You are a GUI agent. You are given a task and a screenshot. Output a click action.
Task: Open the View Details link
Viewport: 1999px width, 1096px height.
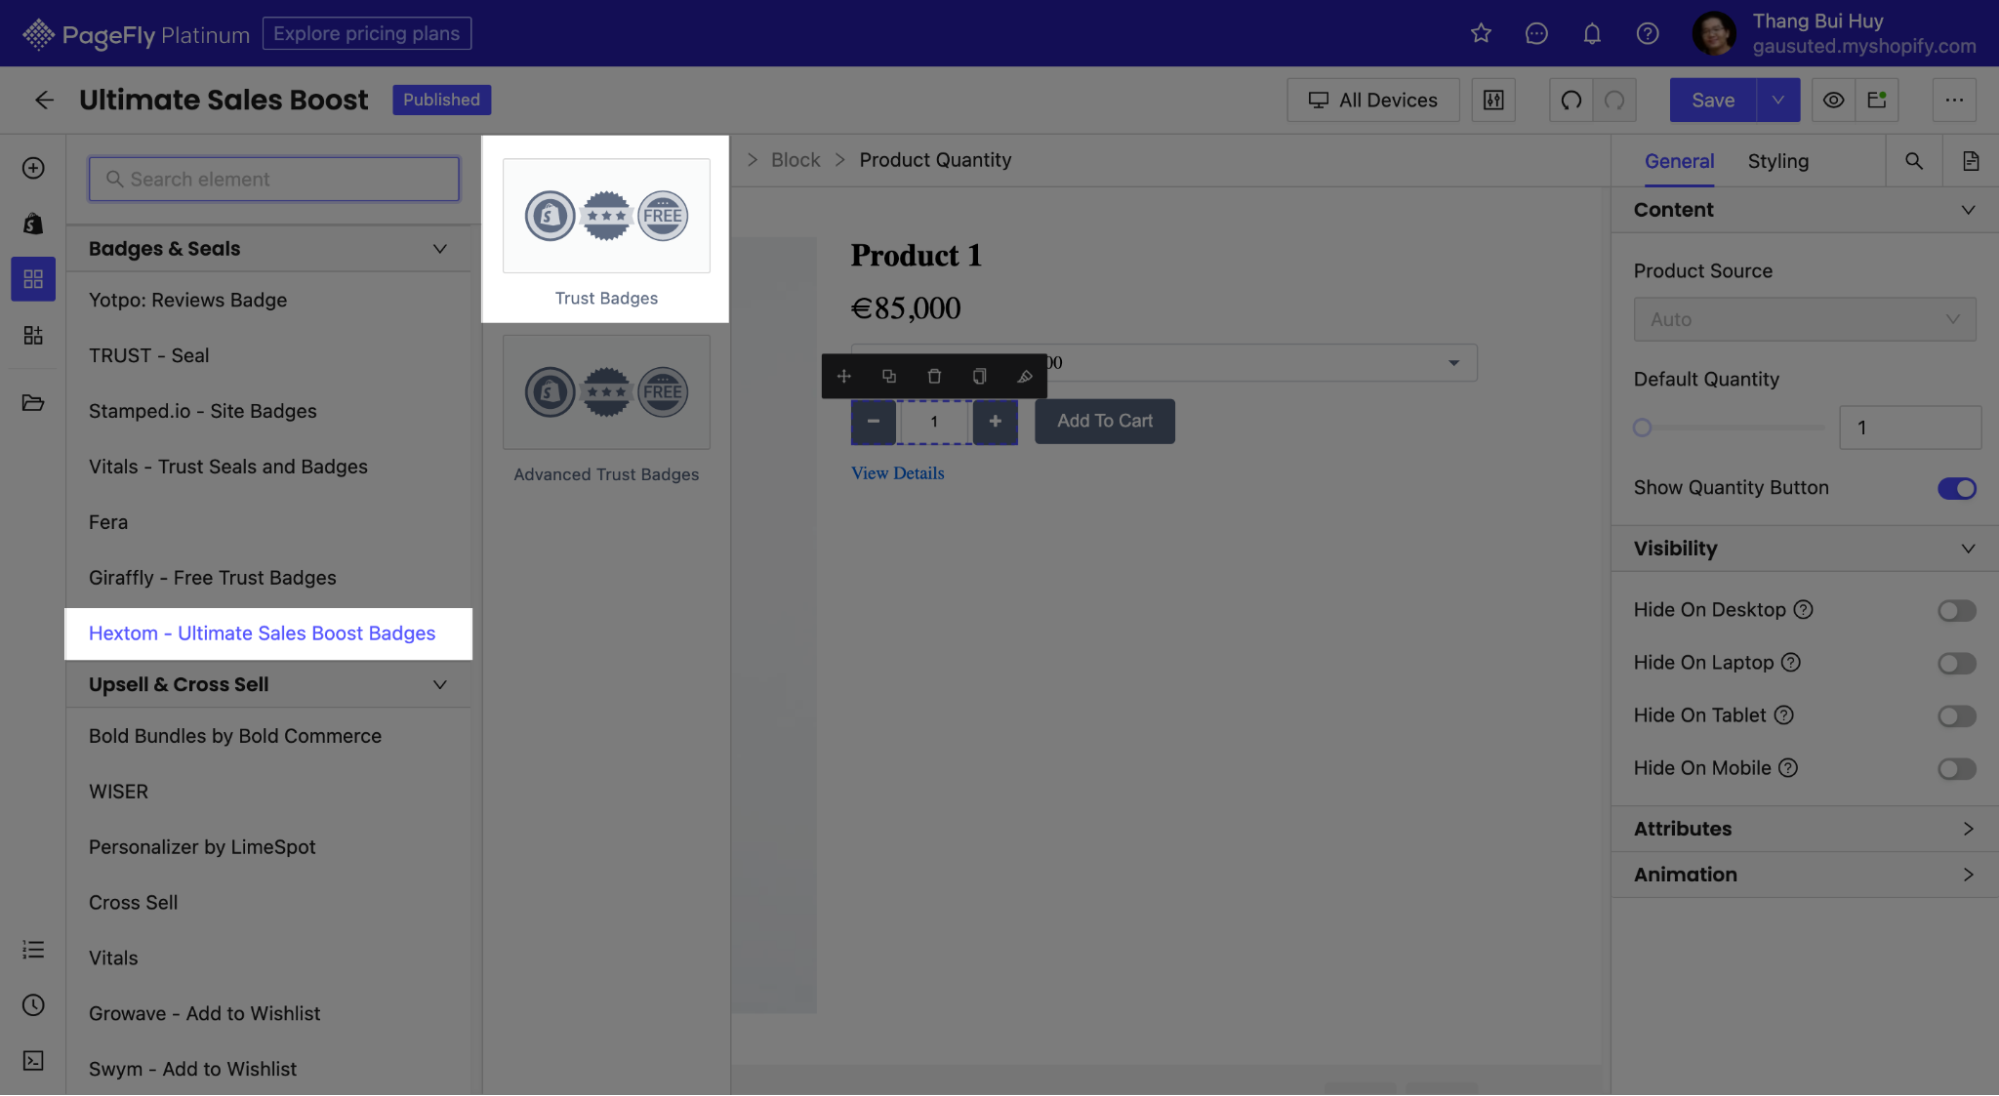click(897, 473)
